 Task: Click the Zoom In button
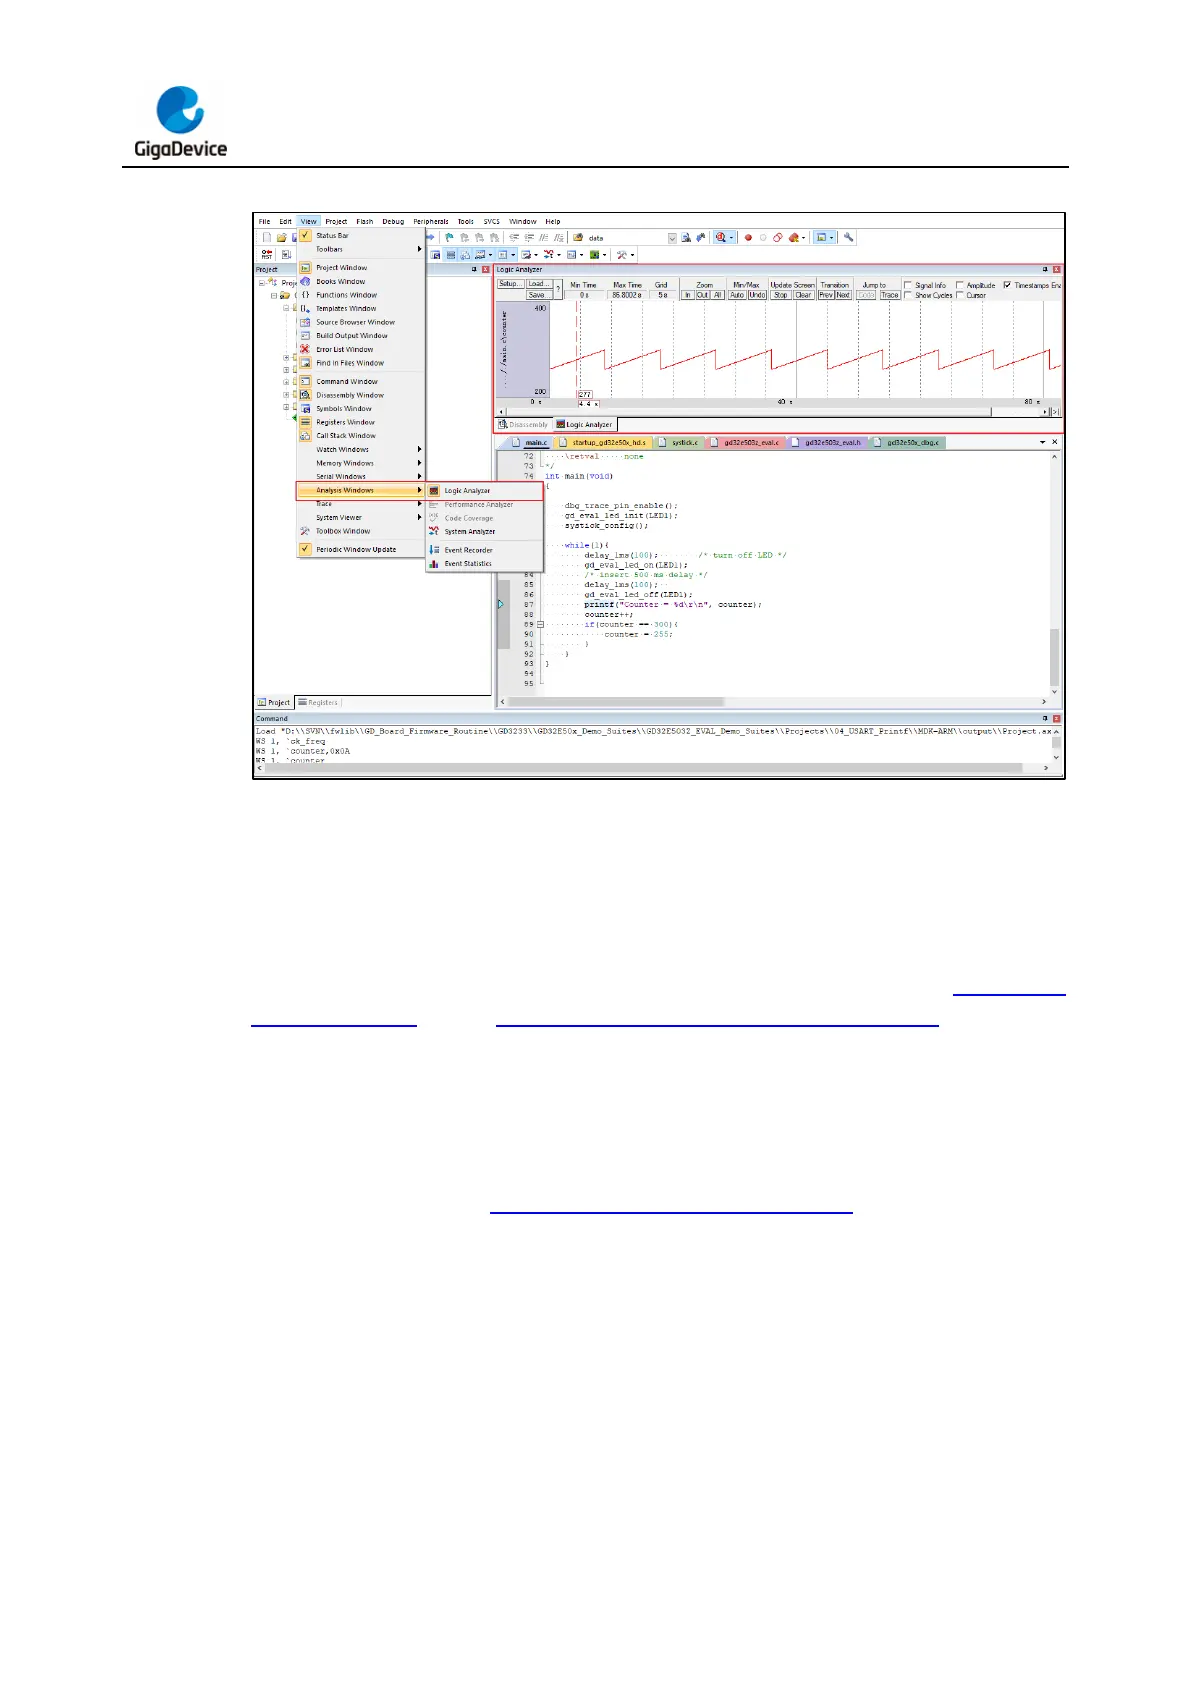pyautogui.click(x=687, y=295)
